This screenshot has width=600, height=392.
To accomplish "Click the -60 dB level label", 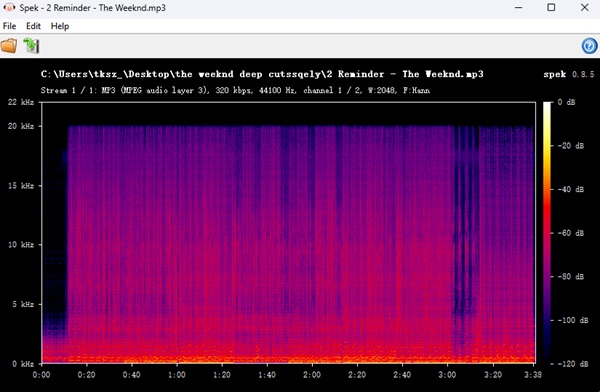I will [571, 233].
